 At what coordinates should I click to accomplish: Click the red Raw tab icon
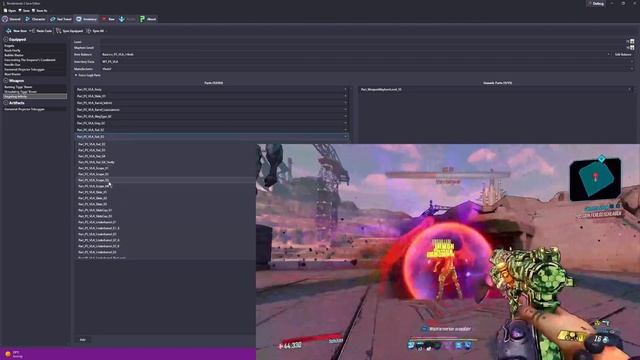(104, 19)
